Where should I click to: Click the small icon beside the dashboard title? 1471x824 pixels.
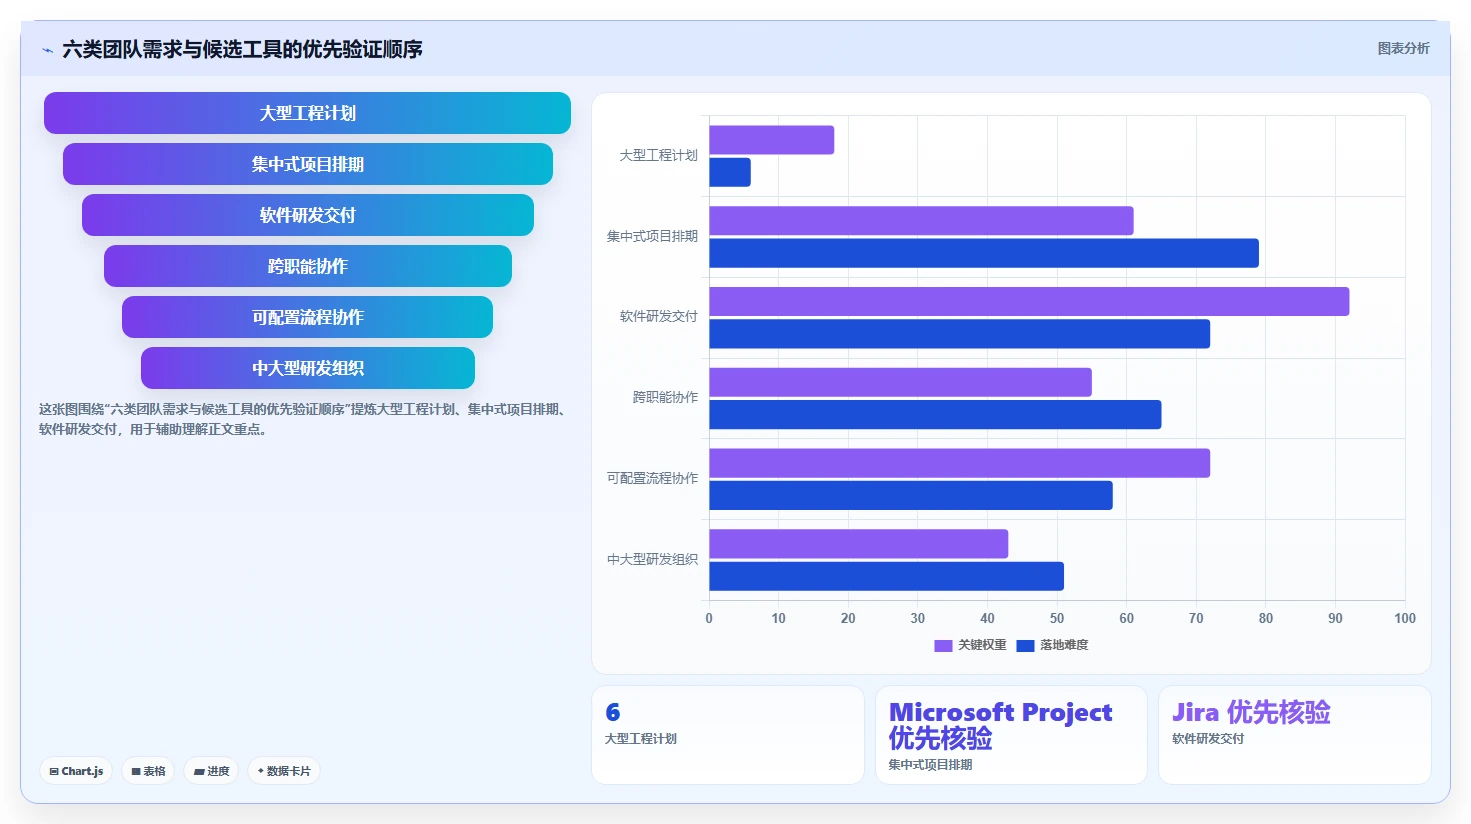(x=47, y=50)
